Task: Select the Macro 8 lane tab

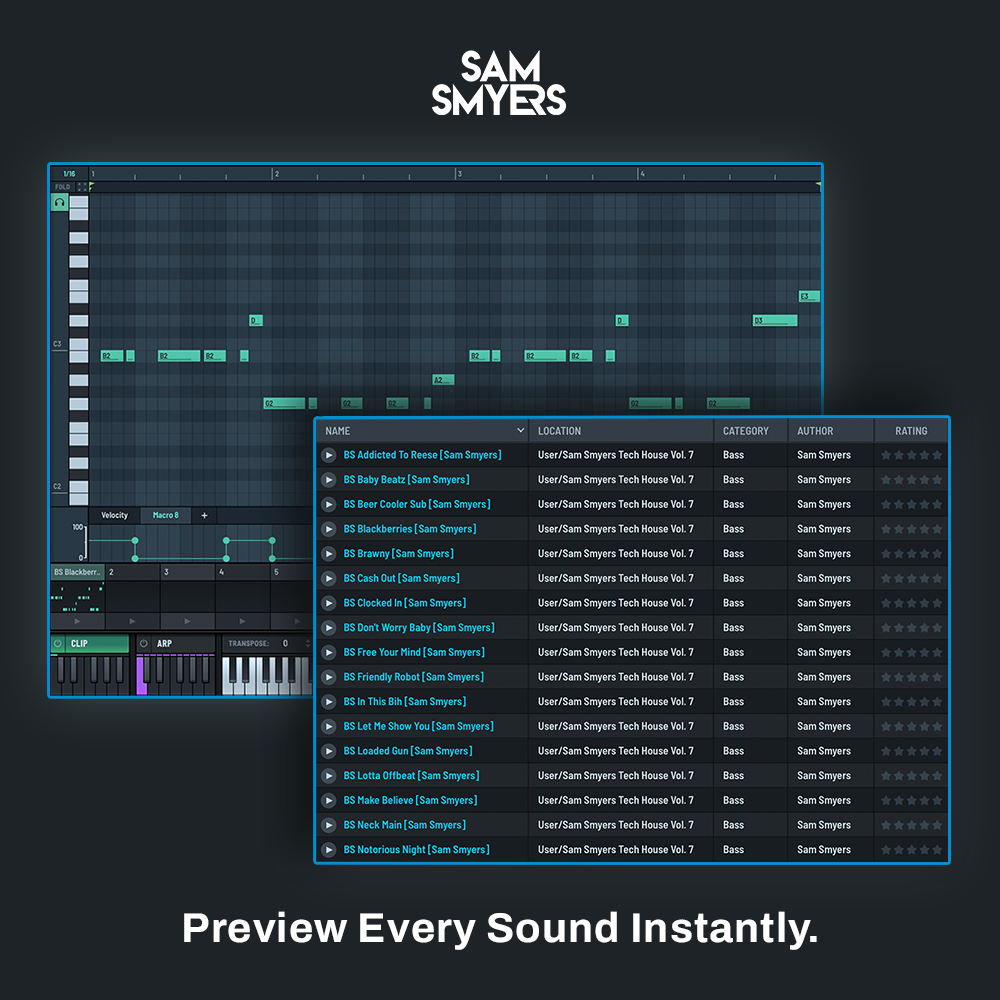Action: [x=166, y=515]
